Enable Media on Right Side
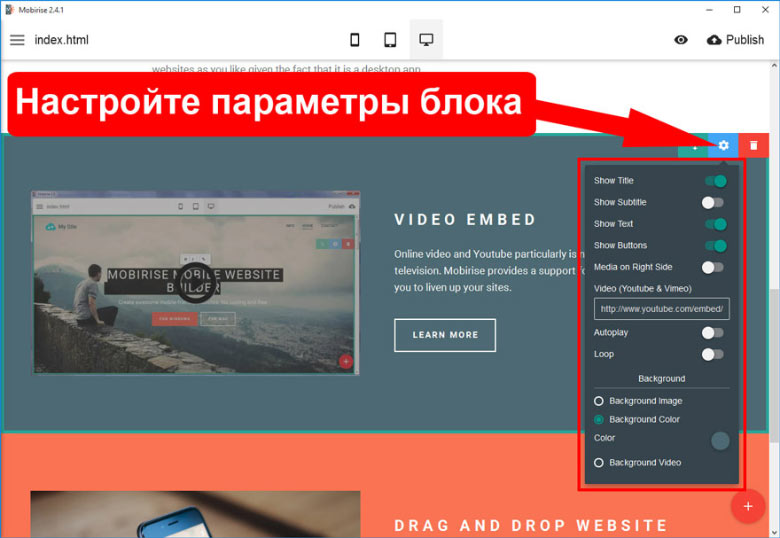Screen dimensions: 780x538 712,267
